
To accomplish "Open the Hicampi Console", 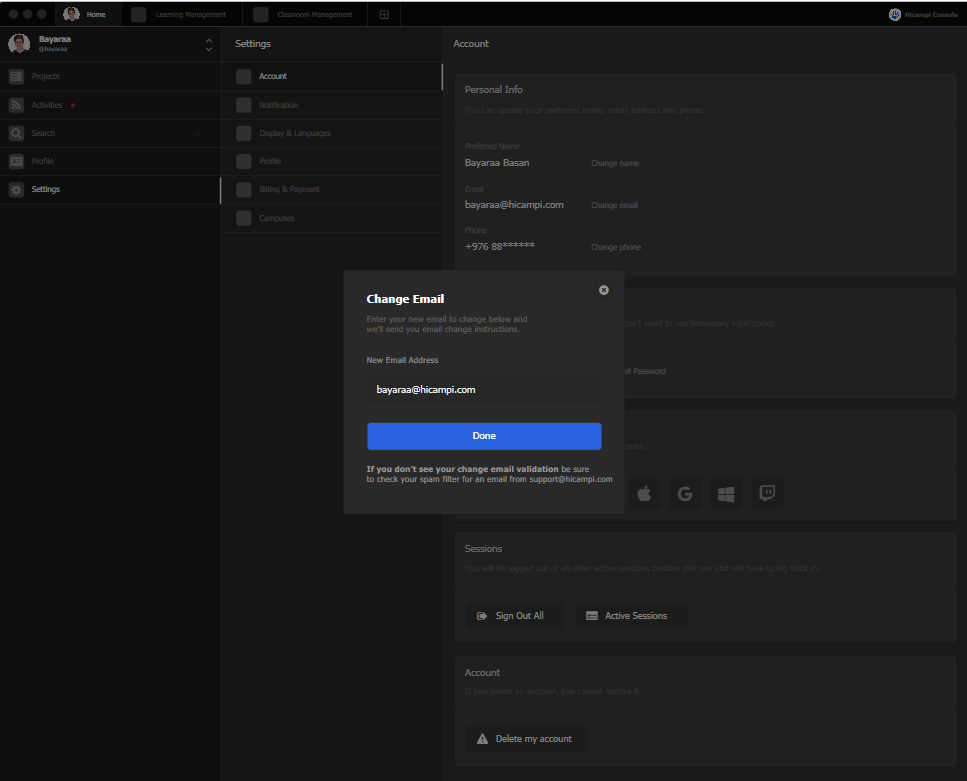I will pyautogui.click(x=921, y=14).
